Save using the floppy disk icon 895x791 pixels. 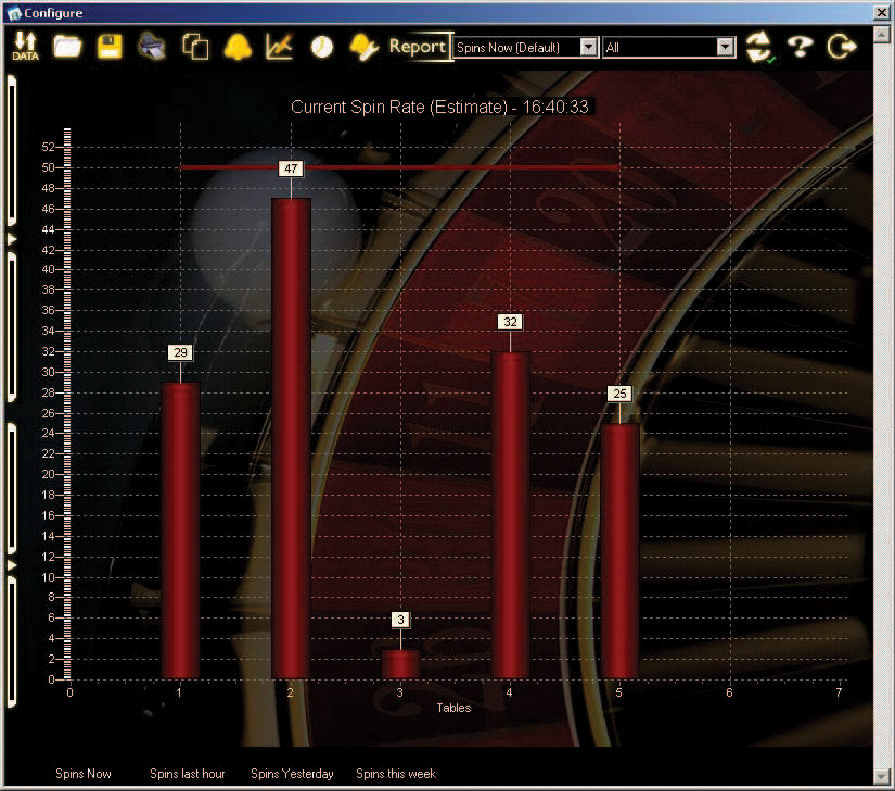tap(109, 47)
